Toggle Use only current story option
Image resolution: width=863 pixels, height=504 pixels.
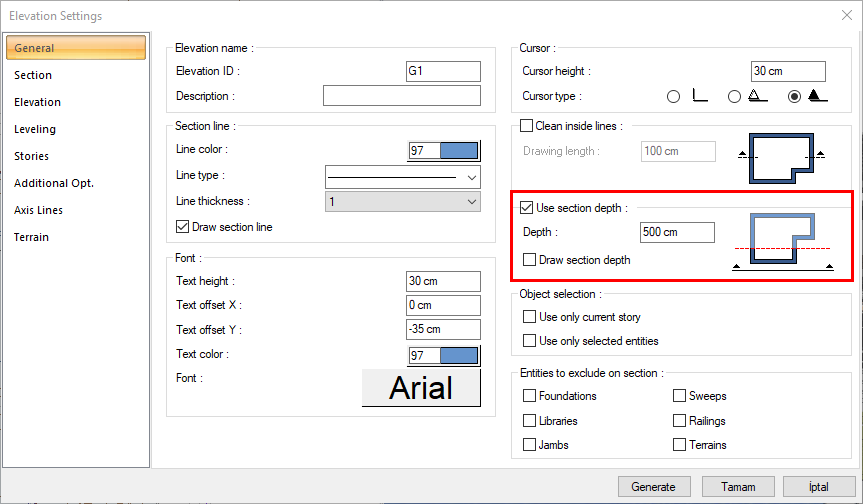point(530,317)
